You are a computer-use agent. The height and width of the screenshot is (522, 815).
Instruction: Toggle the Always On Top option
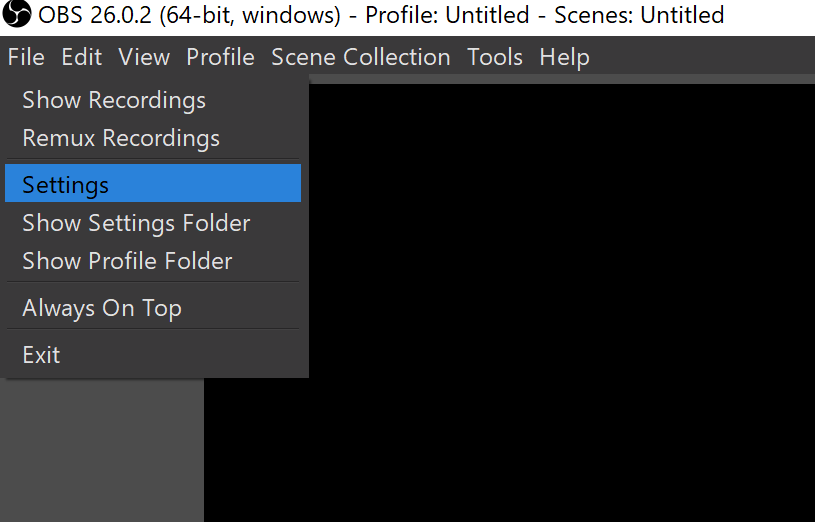pyautogui.click(x=102, y=308)
